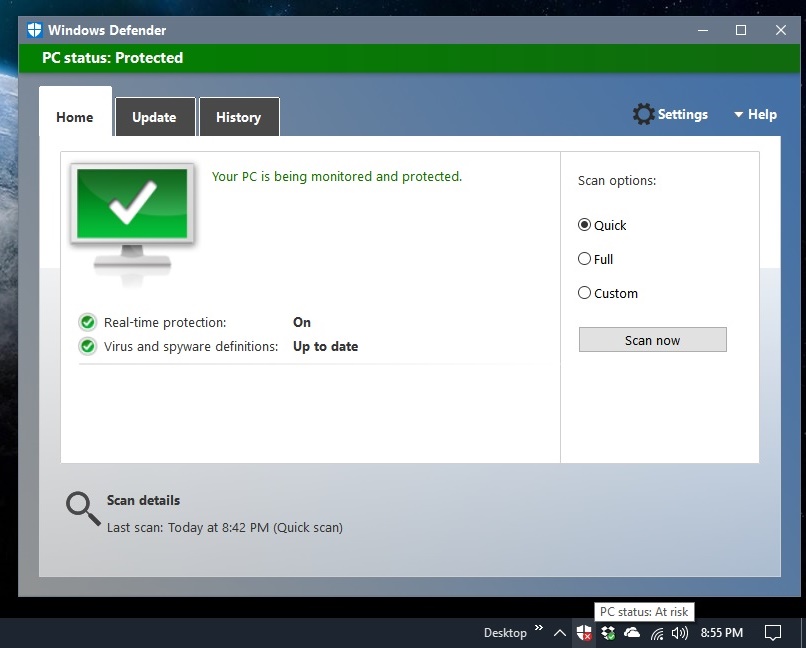Click the Scan details magnifier icon
Viewport: 806px width, 648px height.
point(82,508)
